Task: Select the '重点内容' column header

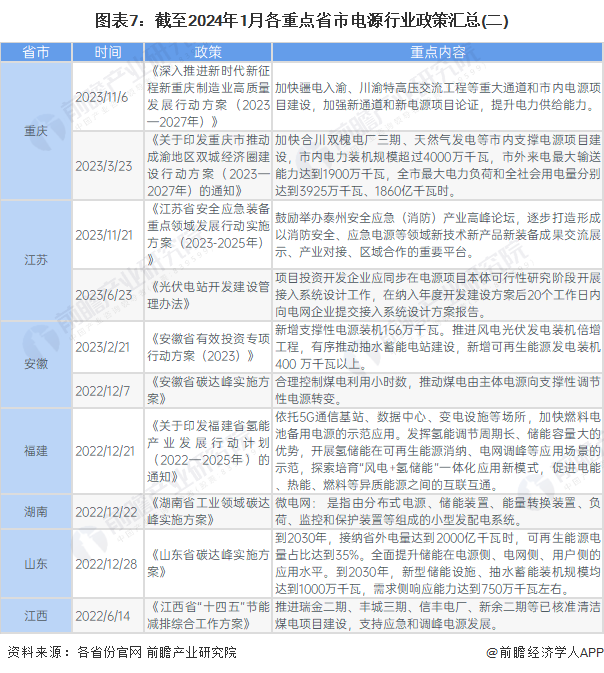Action: click(x=437, y=52)
